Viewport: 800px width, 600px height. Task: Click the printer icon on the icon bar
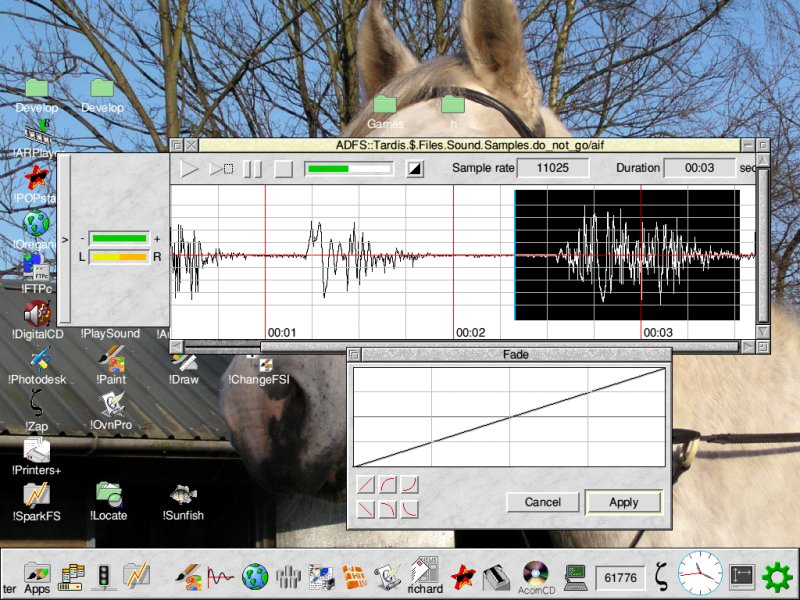(494, 577)
